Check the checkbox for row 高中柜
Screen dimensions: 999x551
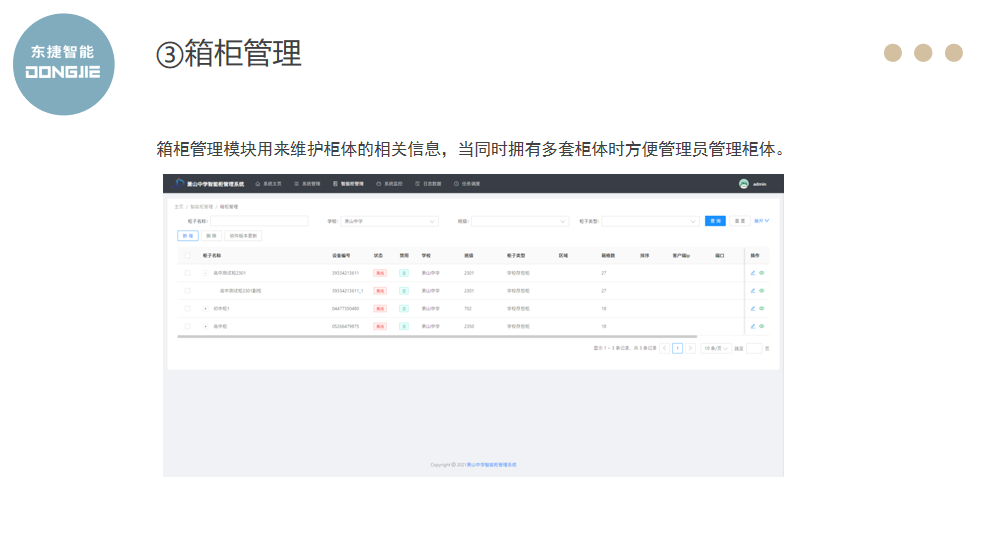[187, 326]
